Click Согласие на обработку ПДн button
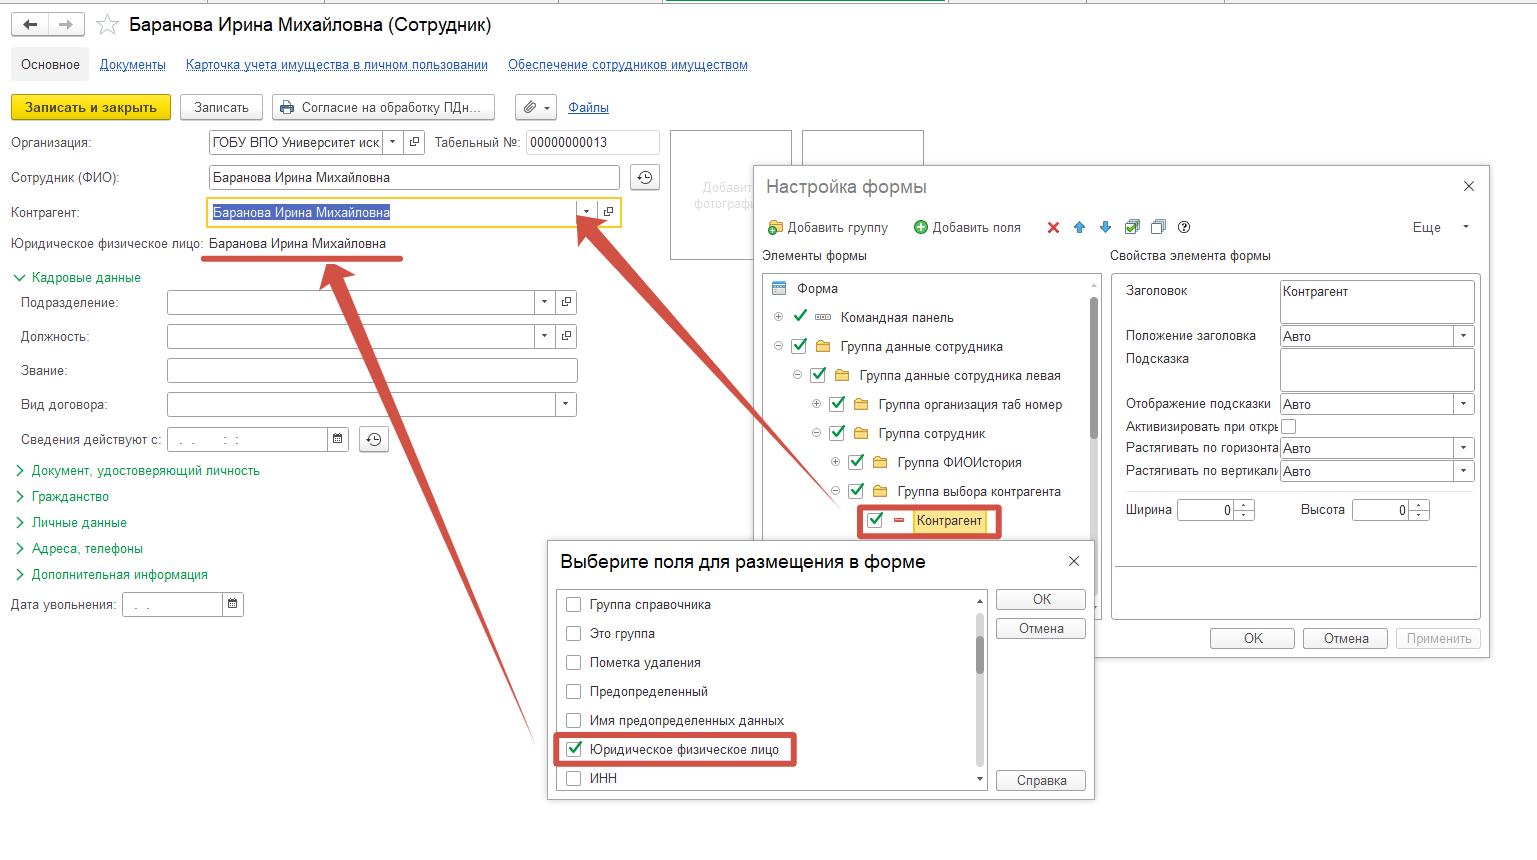 (383, 107)
